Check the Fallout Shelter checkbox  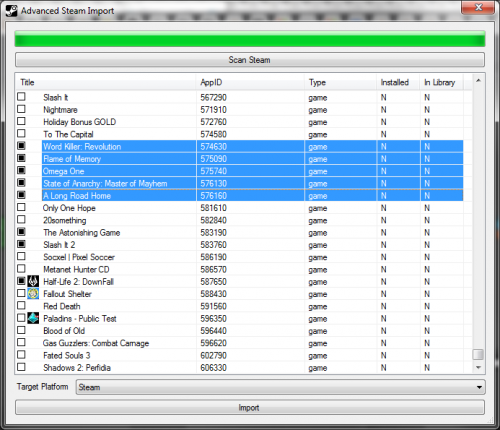click(x=21, y=293)
